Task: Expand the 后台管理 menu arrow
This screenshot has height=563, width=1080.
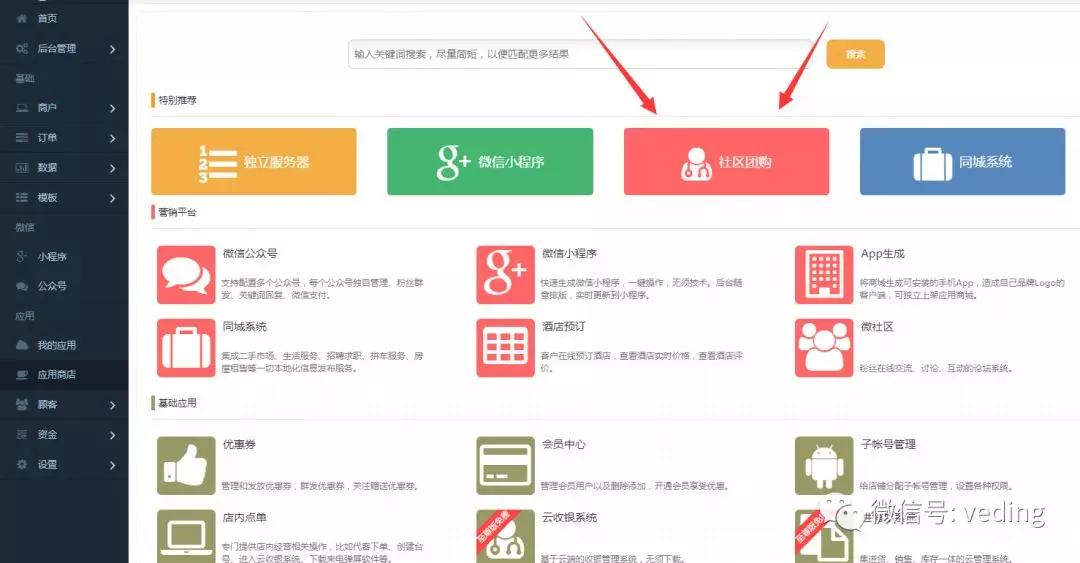Action: pyautogui.click(x=112, y=49)
